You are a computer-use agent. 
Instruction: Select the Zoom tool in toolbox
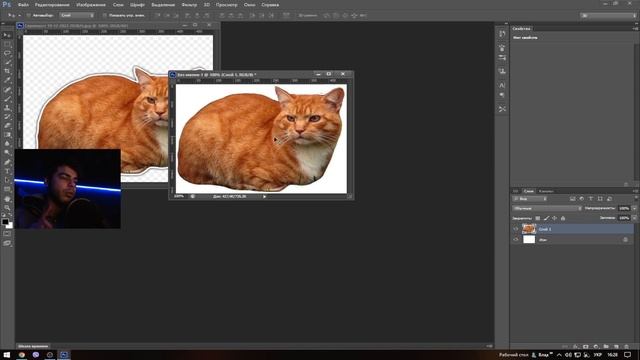(7, 208)
